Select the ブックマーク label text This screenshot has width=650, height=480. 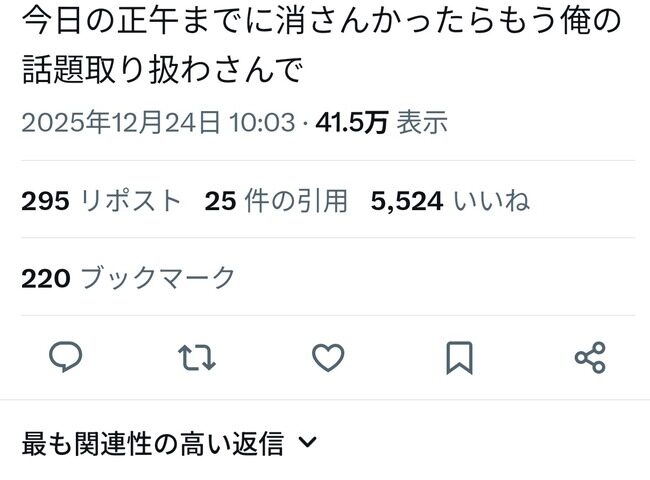point(158,278)
